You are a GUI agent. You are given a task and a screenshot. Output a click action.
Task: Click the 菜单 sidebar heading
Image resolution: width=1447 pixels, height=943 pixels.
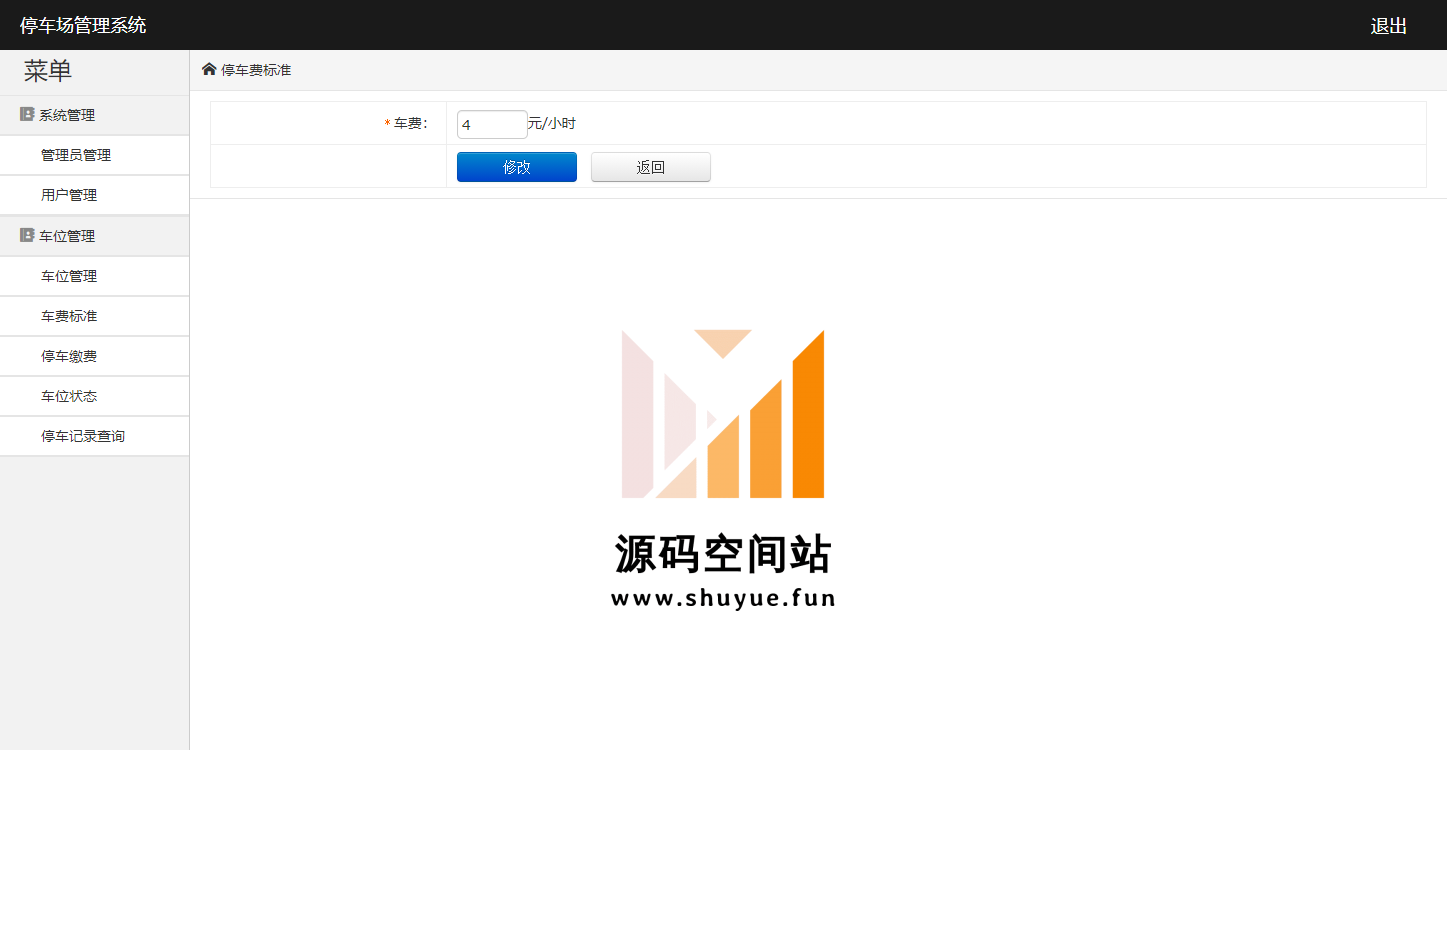(x=48, y=71)
